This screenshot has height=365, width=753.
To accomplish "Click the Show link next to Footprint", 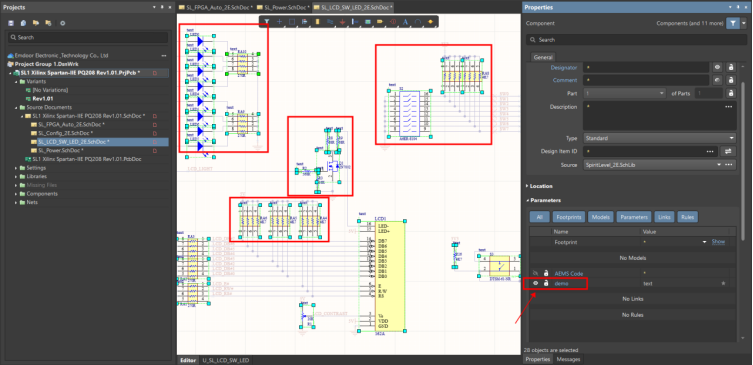I will (x=718, y=242).
